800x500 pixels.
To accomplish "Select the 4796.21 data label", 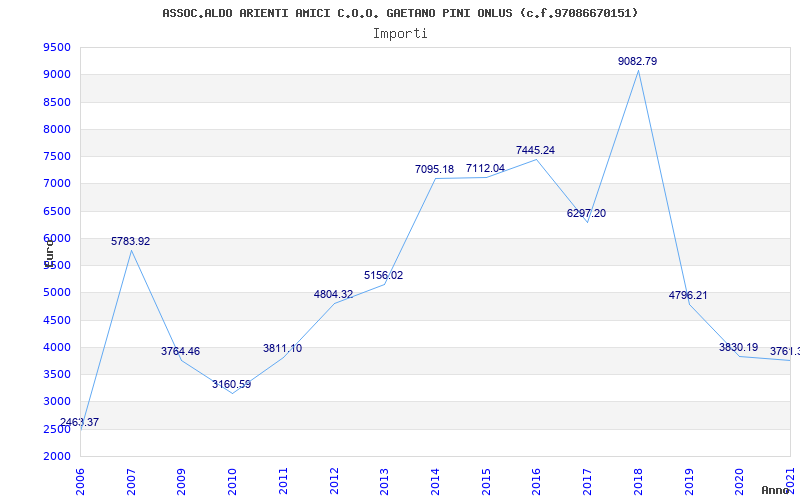I will [688, 295].
